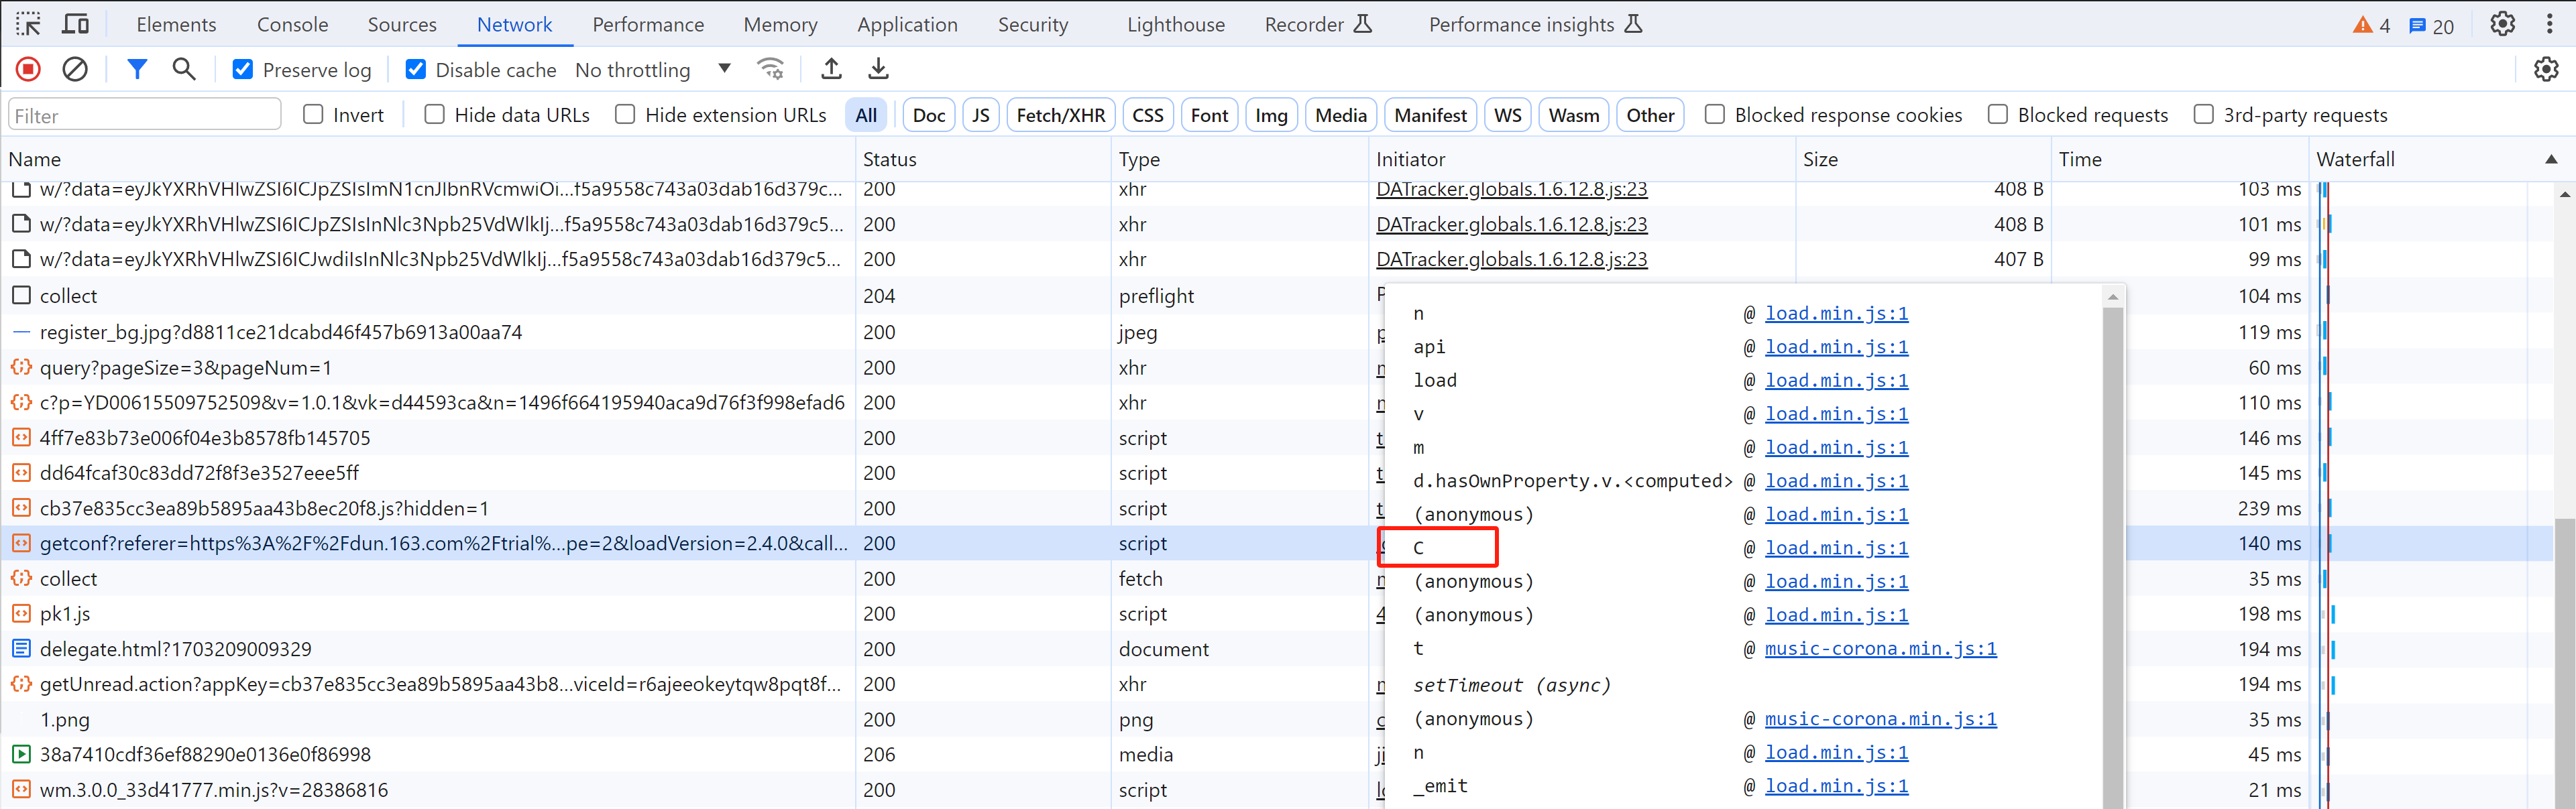Switch to the JS filter tab
This screenshot has height=809, width=2576.
coord(979,113)
